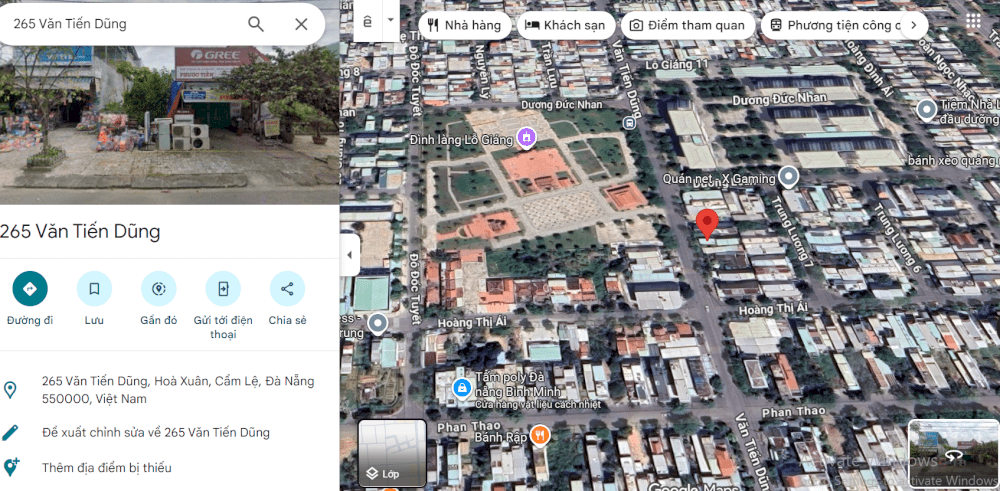The height and width of the screenshot is (491, 1000).
Task: Collapse the side panel with arrow
Action: click(349, 255)
